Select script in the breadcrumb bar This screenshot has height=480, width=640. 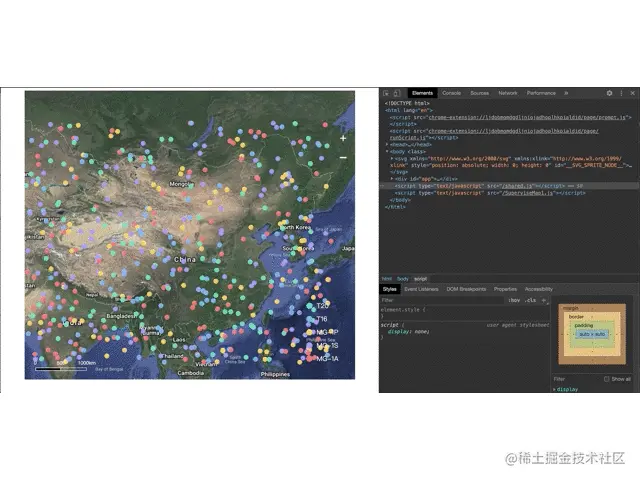click(420, 279)
